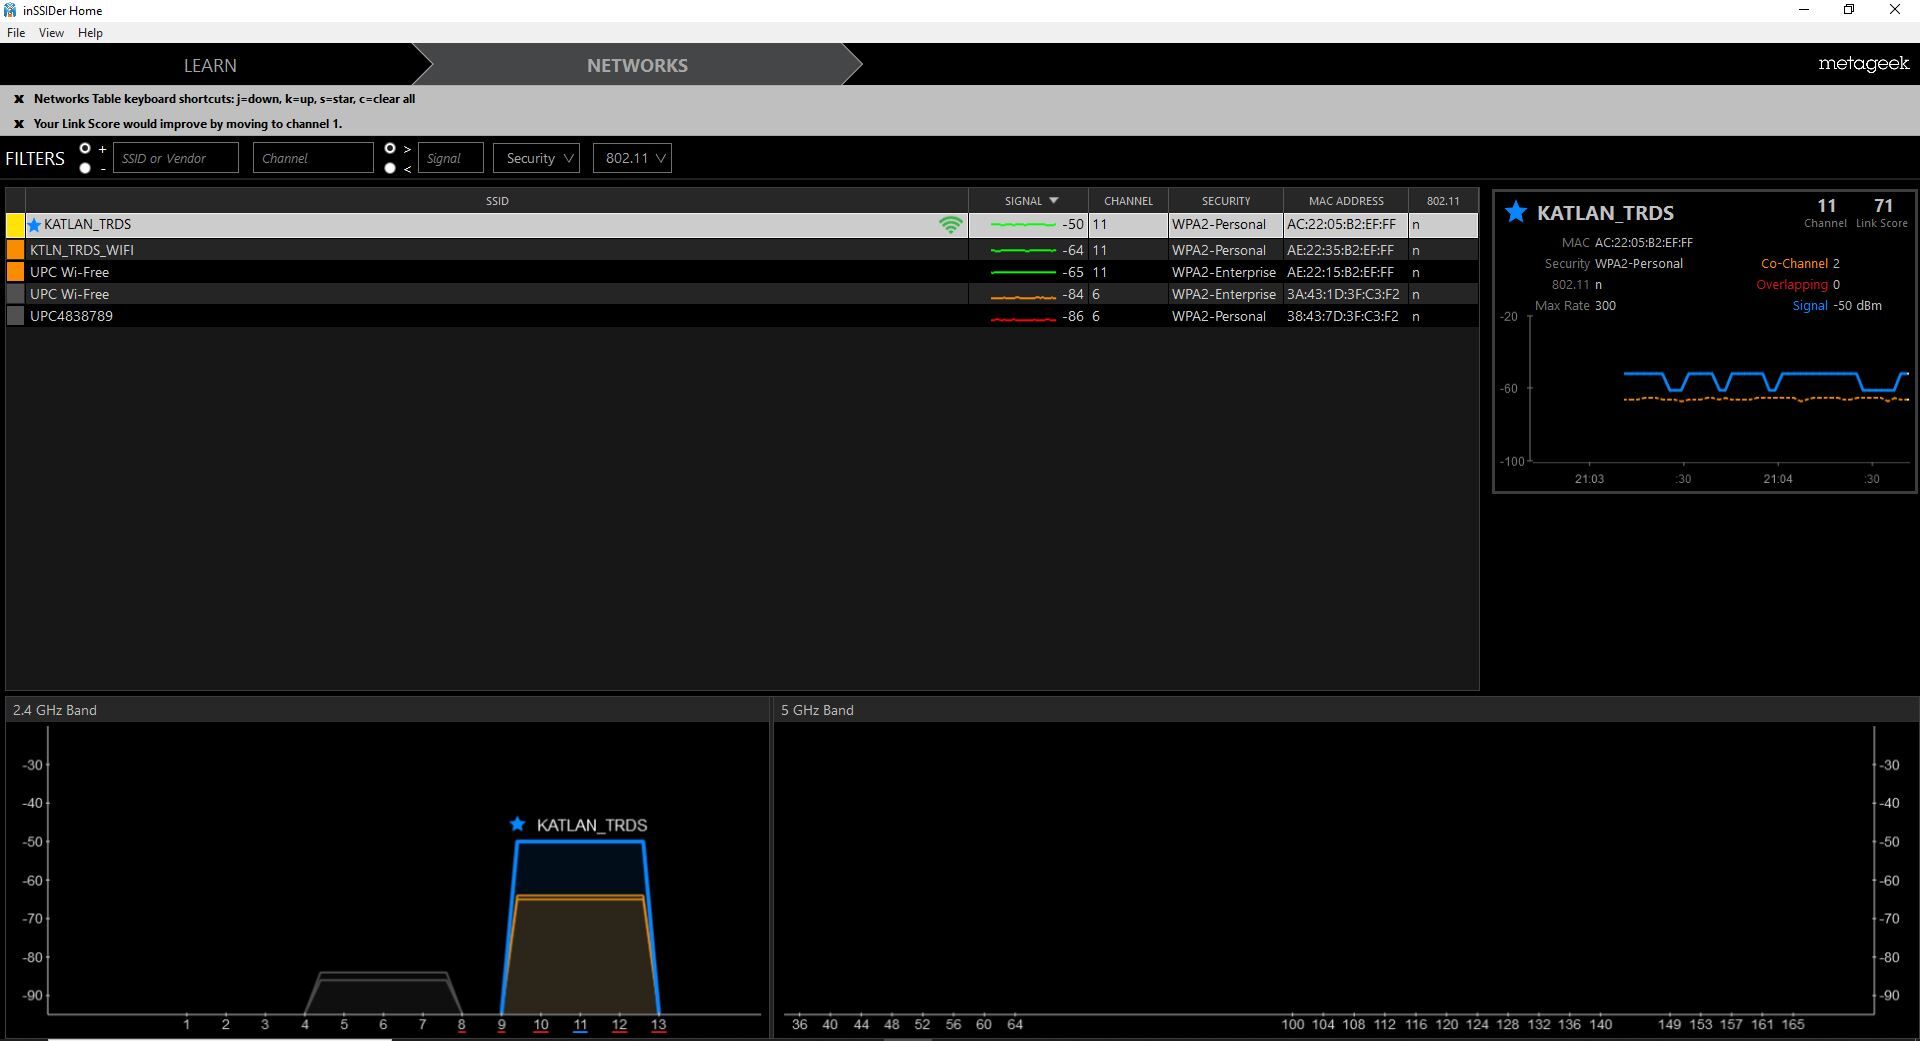Focus the Signal filter field
The image size is (1920, 1041).
450,158
